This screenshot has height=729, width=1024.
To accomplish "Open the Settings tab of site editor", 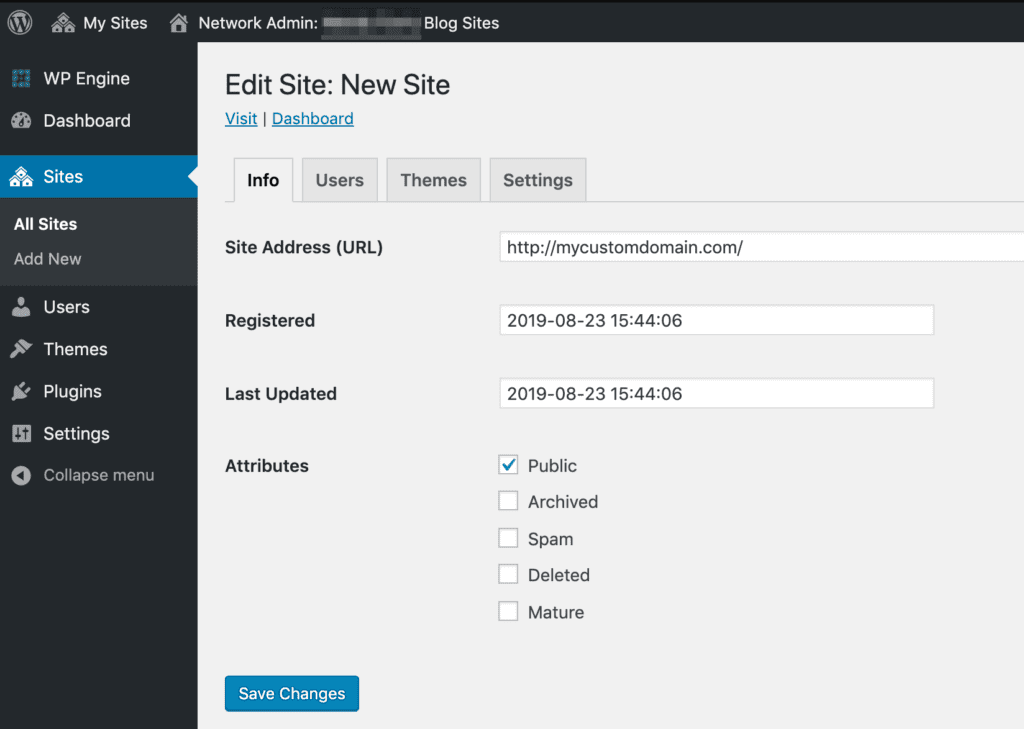I will point(537,180).
